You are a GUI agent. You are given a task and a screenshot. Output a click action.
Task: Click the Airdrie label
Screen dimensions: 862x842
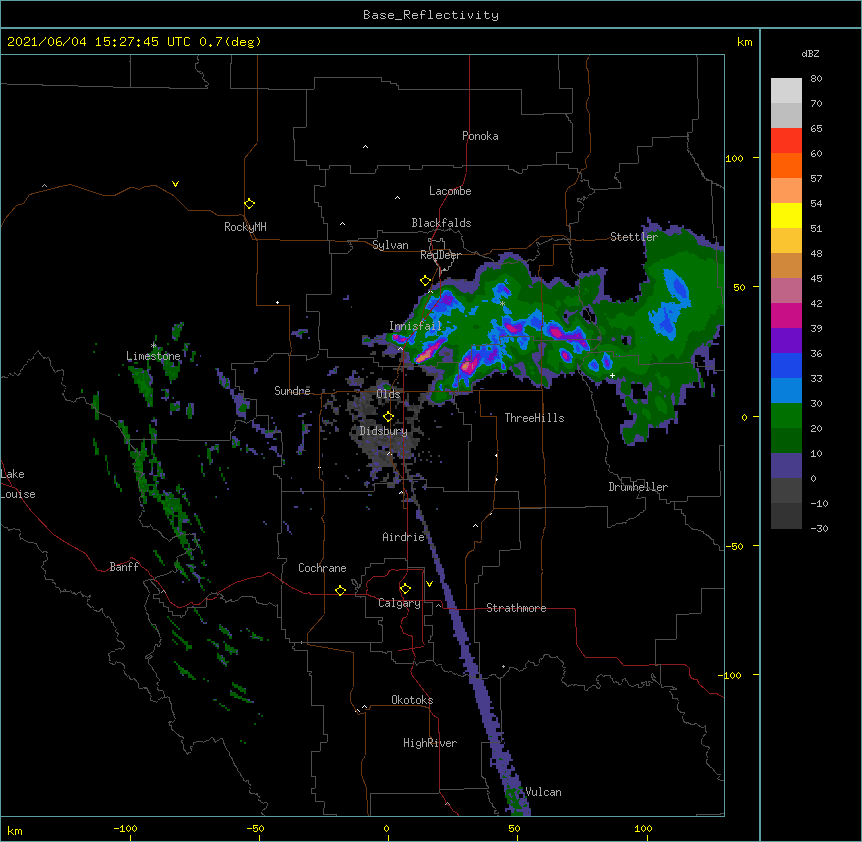coord(404,537)
